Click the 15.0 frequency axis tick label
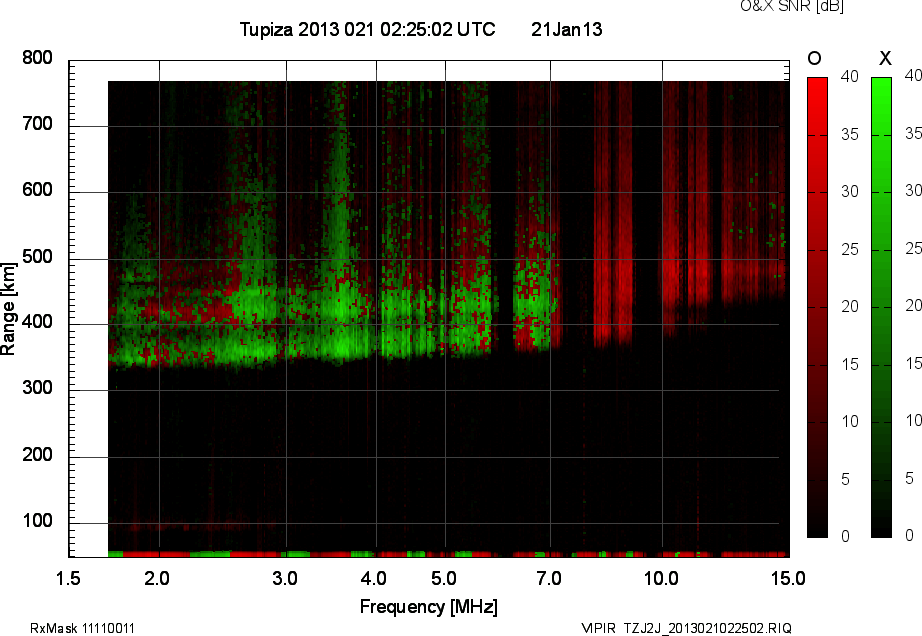The image size is (922, 636). coord(789,578)
